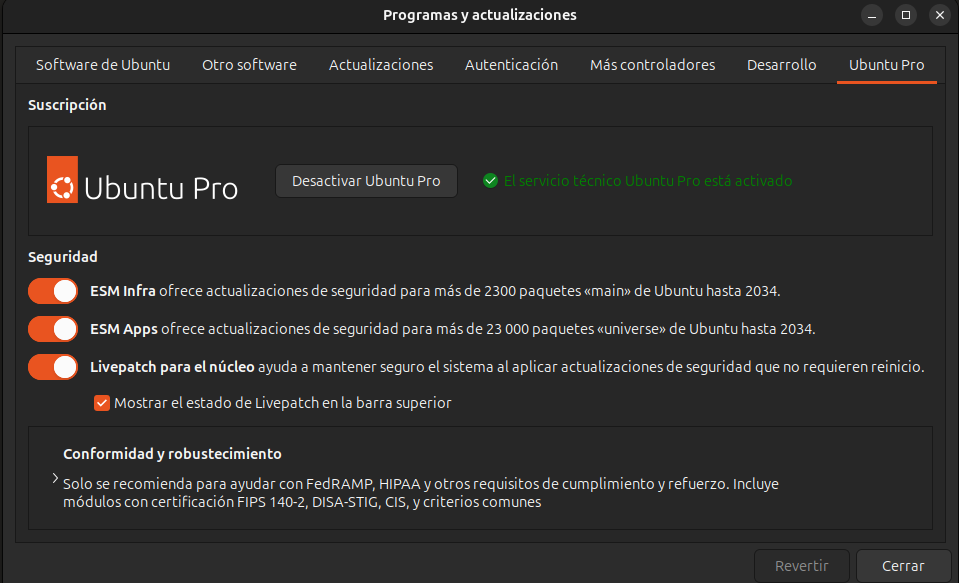Uncheck Mostrar el estado de Livepatch

coord(102,403)
